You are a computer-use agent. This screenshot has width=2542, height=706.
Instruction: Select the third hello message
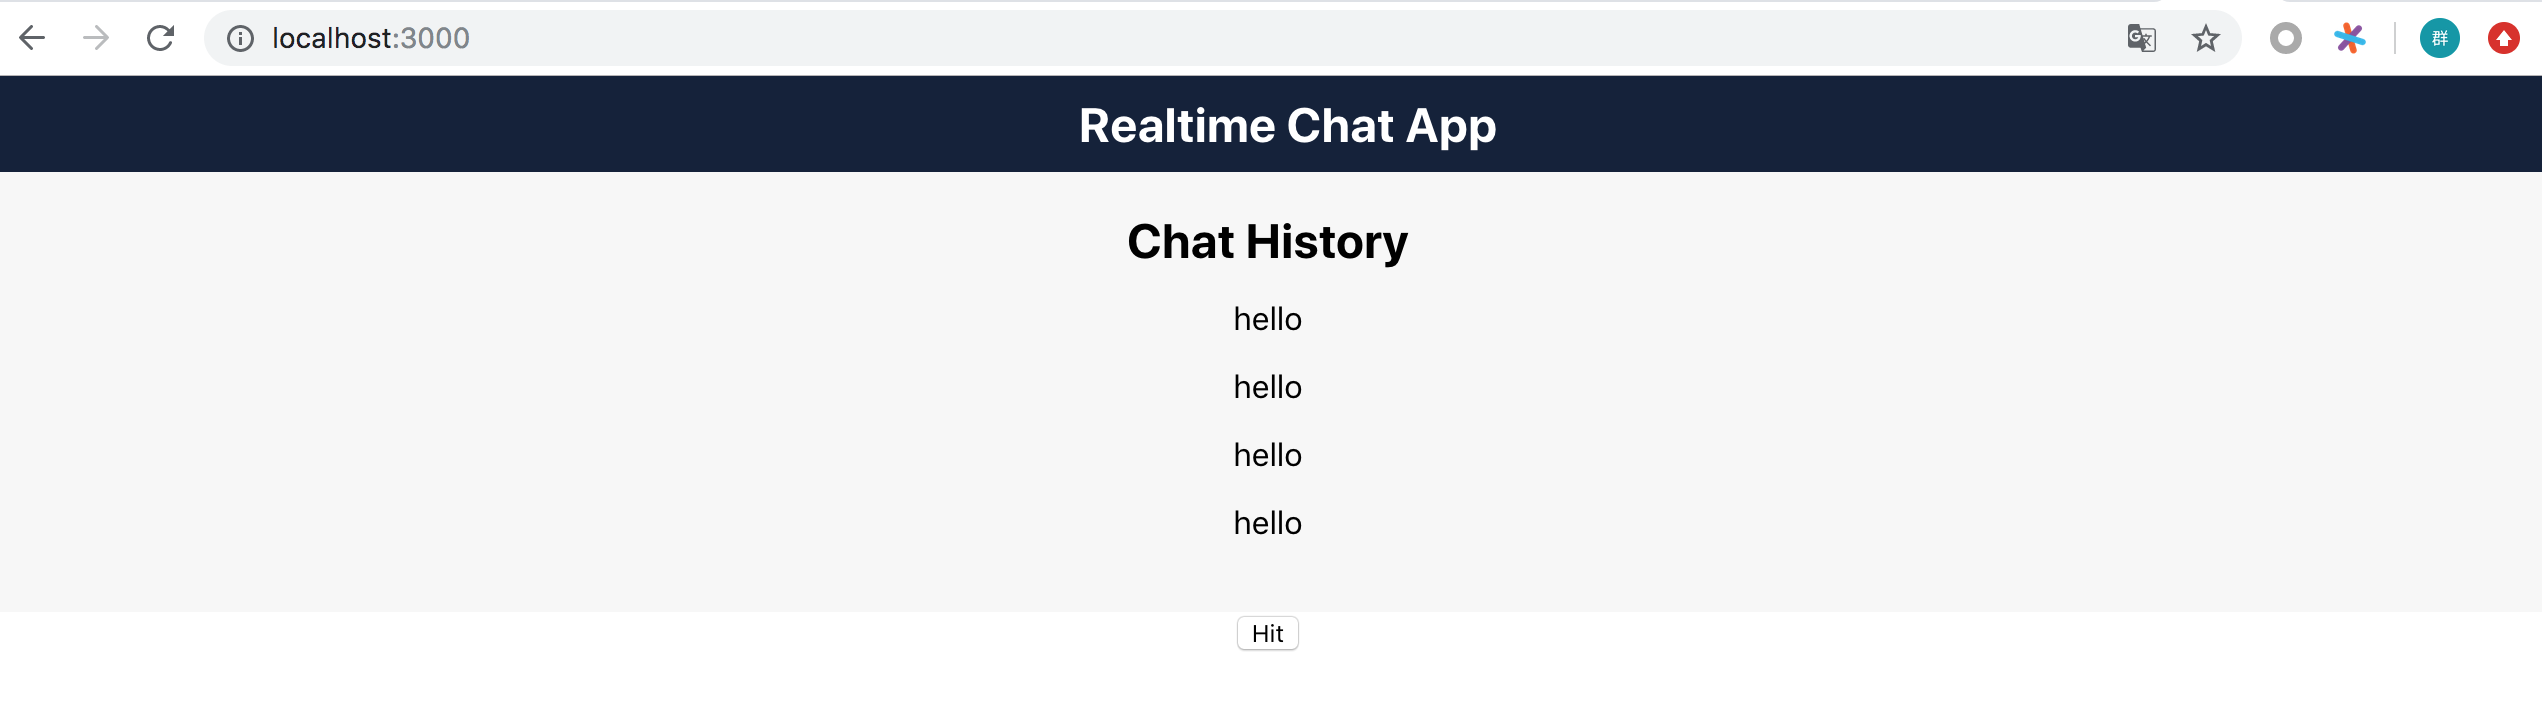(1267, 455)
